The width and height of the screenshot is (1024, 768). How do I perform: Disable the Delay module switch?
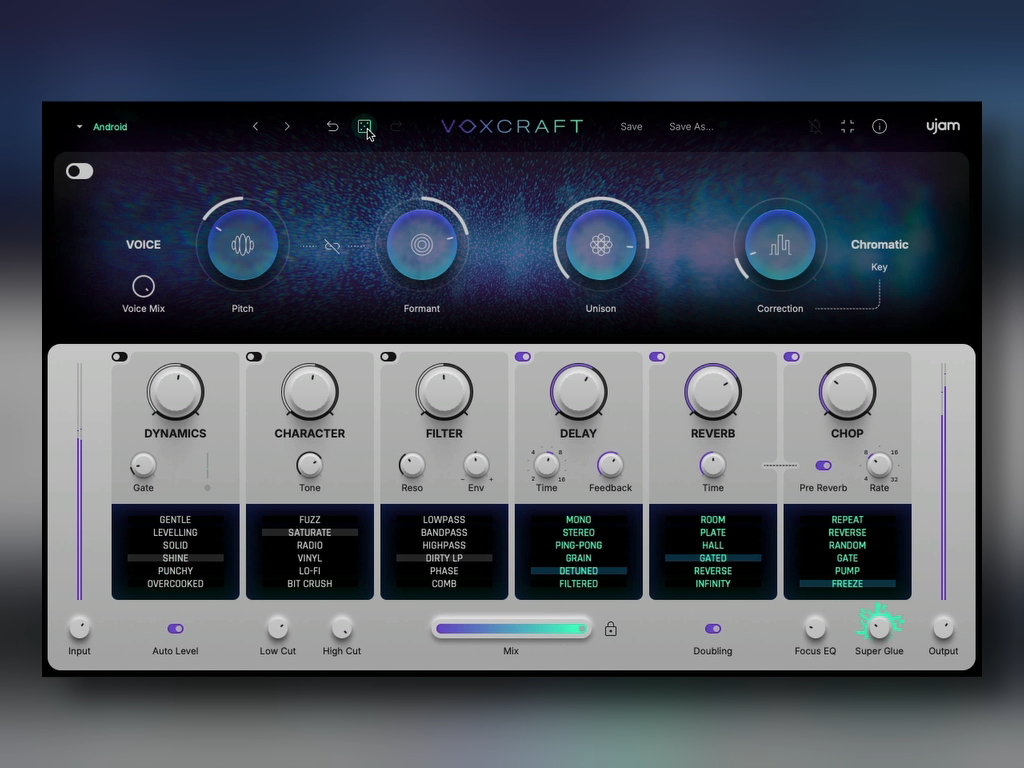click(523, 357)
